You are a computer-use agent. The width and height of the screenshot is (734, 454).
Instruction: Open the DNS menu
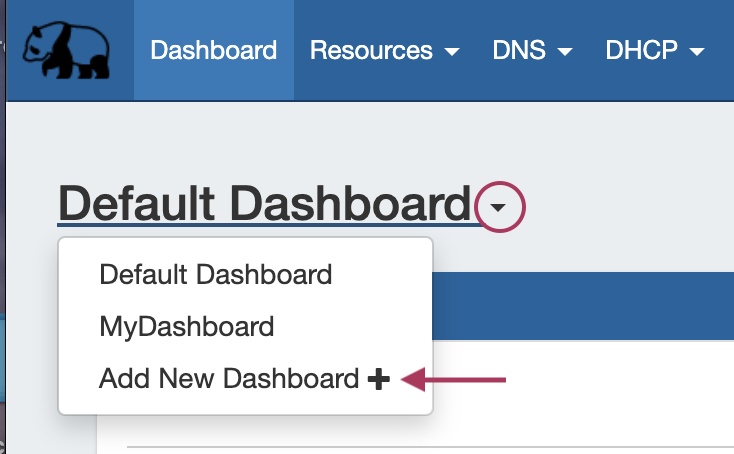522,50
